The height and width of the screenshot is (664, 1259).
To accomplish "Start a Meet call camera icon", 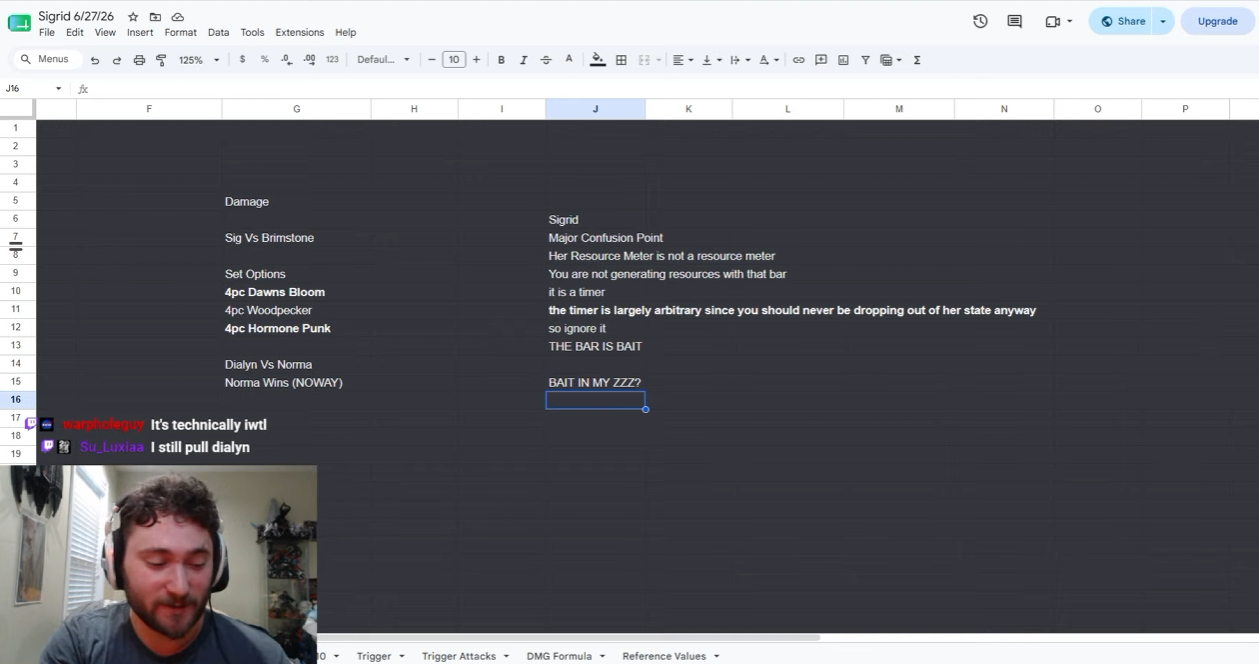I will tap(1052, 21).
